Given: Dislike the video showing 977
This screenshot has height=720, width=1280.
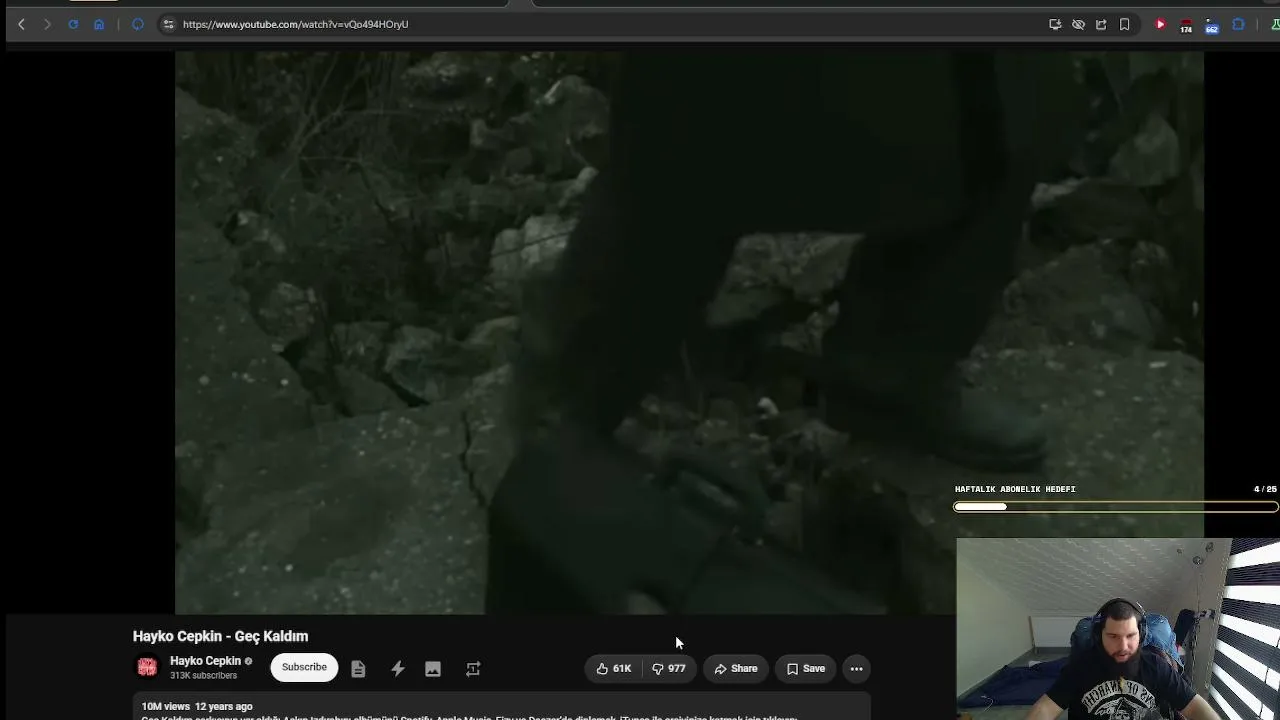Looking at the screenshot, I should point(669,668).
